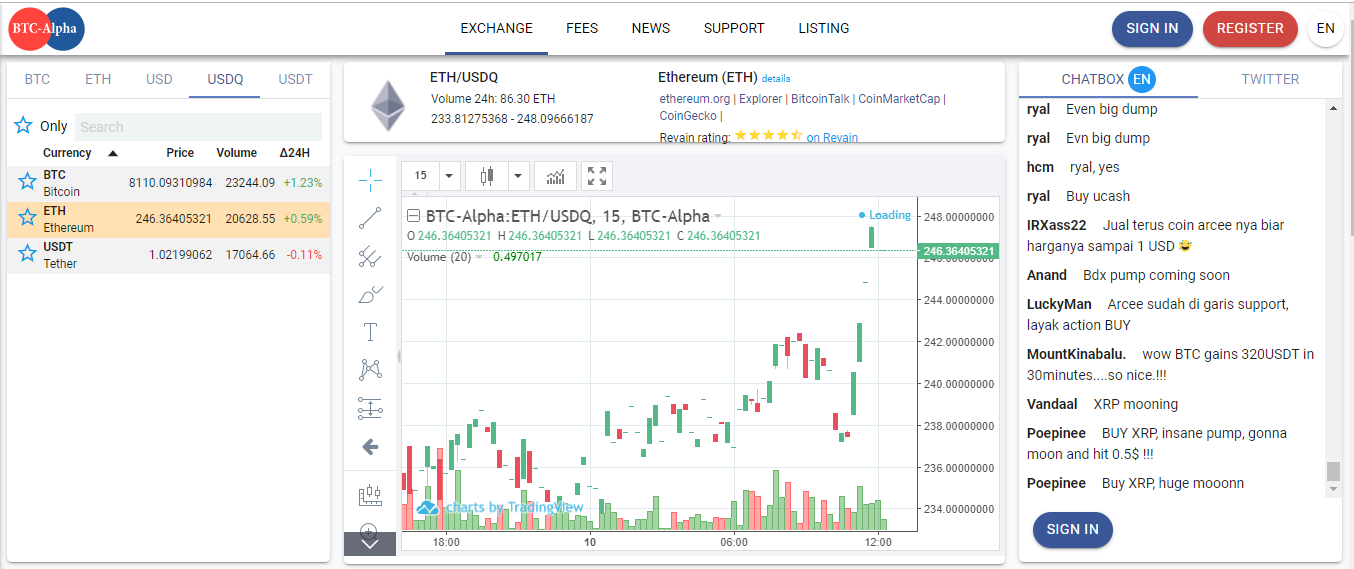
Task: Focus the currency Search field
Action: click(x=199, y=126)
